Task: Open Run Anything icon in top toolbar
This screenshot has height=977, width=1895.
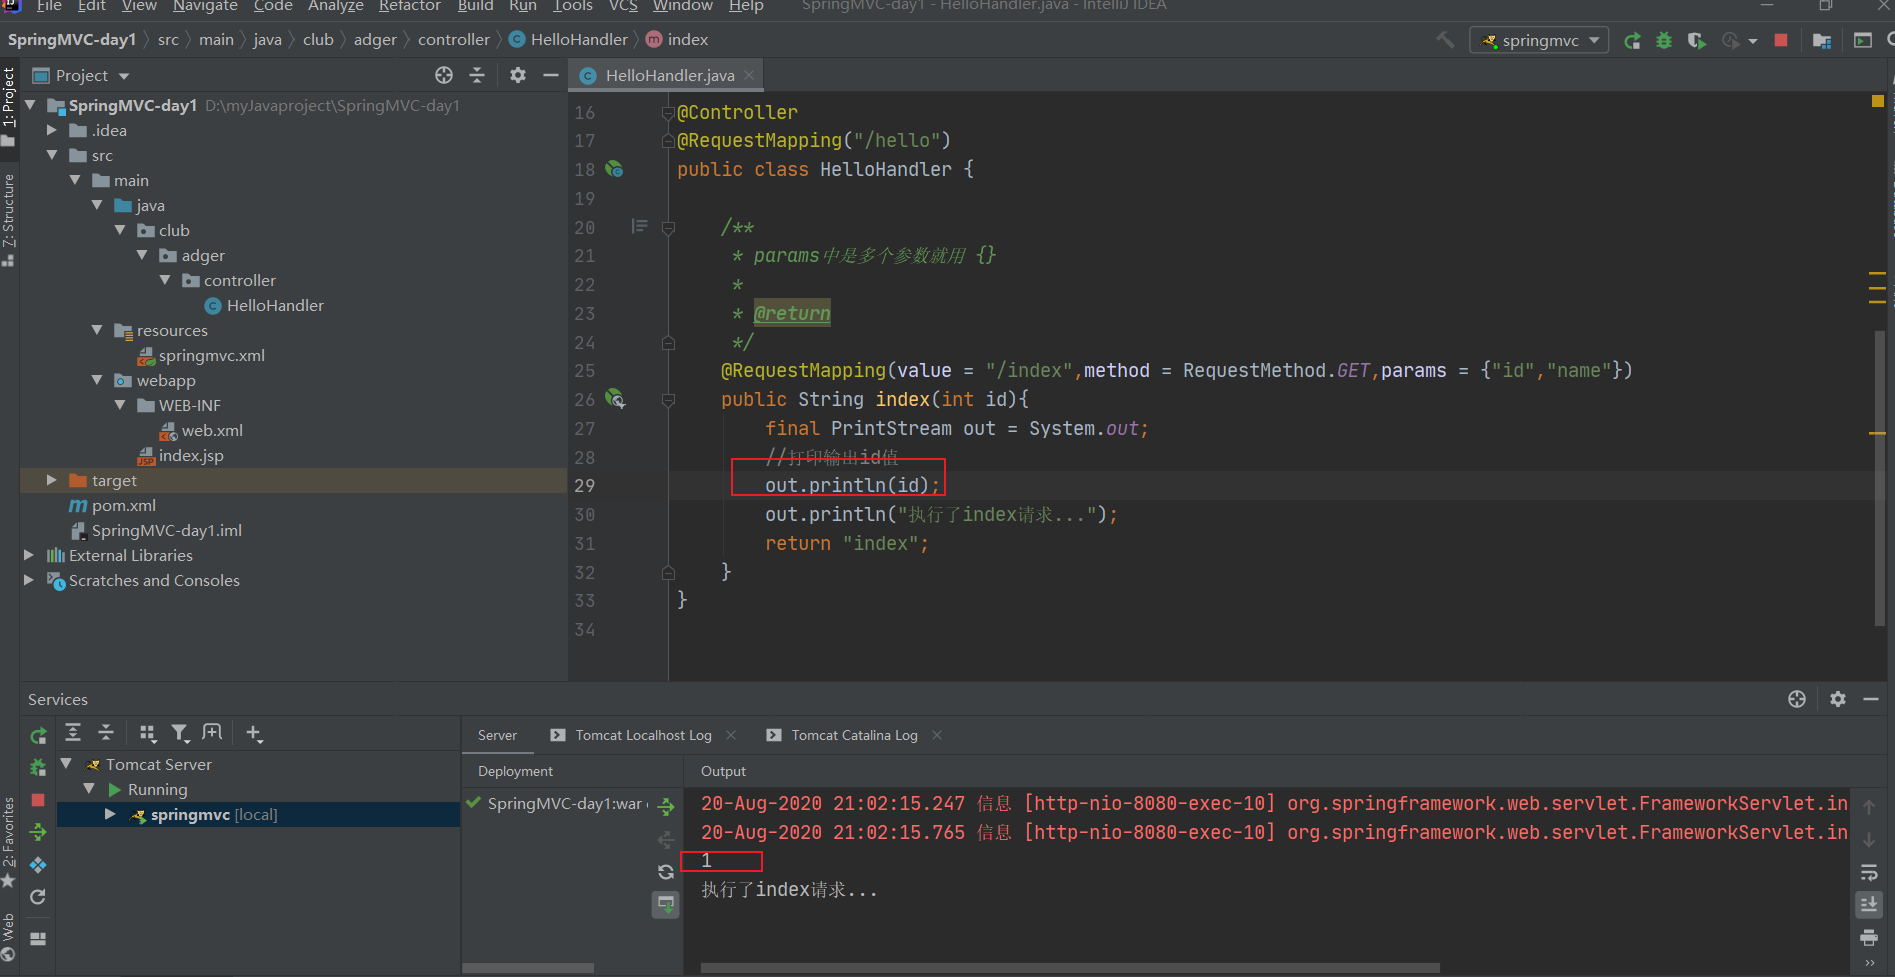Action: pyautogui.click(x=1862, y=40)
